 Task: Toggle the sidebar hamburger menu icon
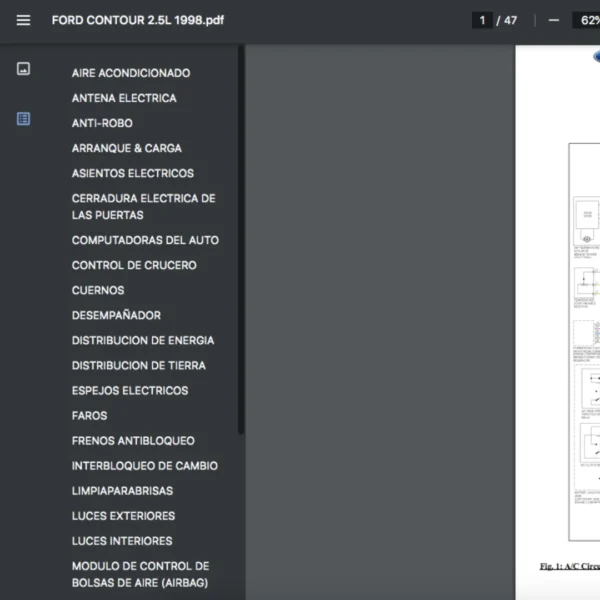tap(23, 20)
